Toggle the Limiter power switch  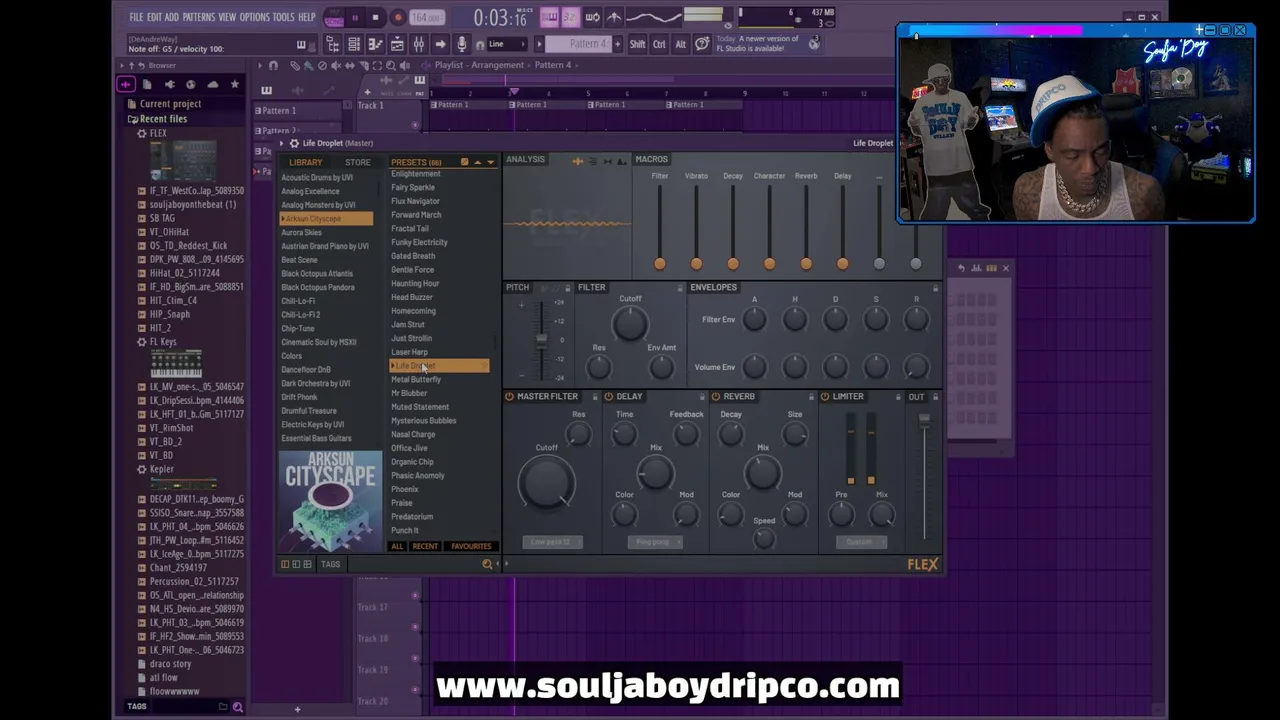pyautogui.click(x=825, y=397)
